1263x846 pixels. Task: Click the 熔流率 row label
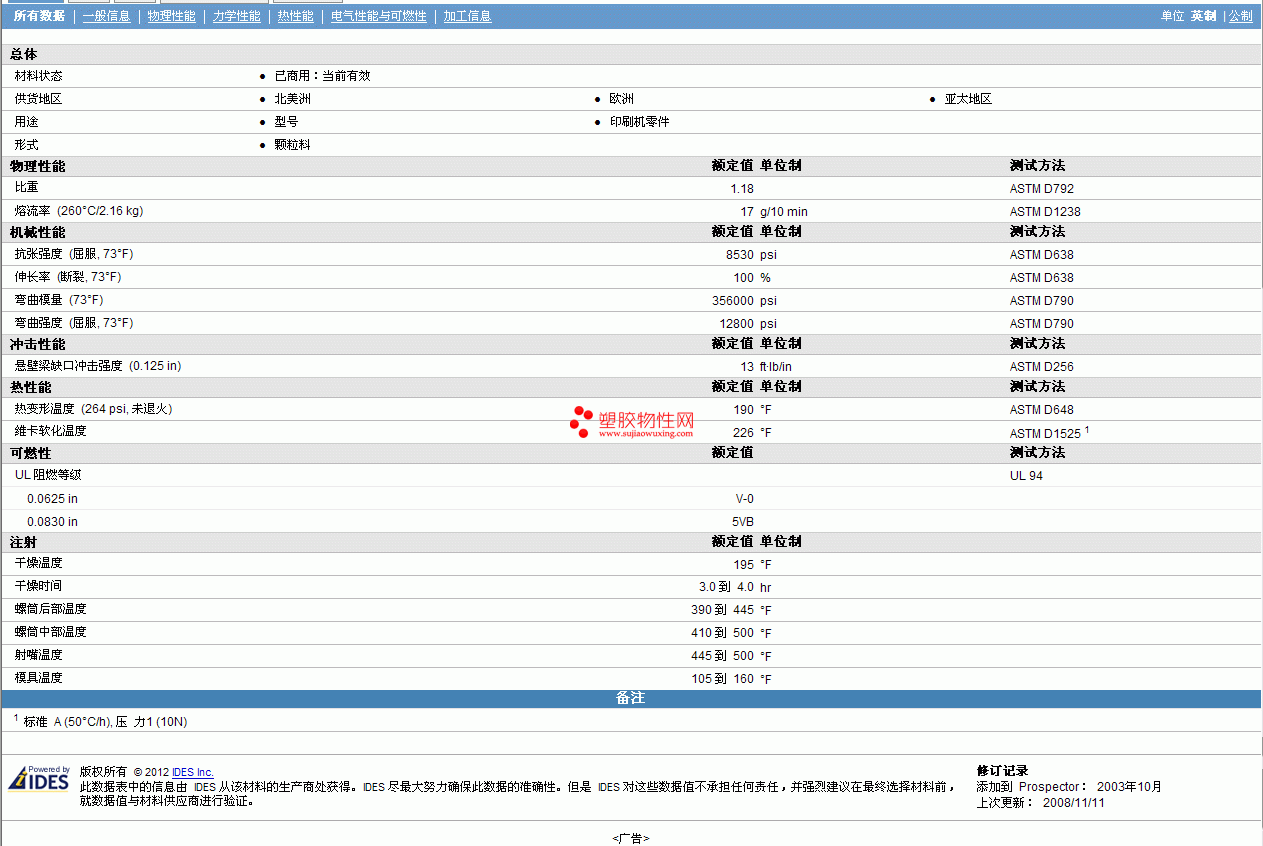tap(78, 211)
